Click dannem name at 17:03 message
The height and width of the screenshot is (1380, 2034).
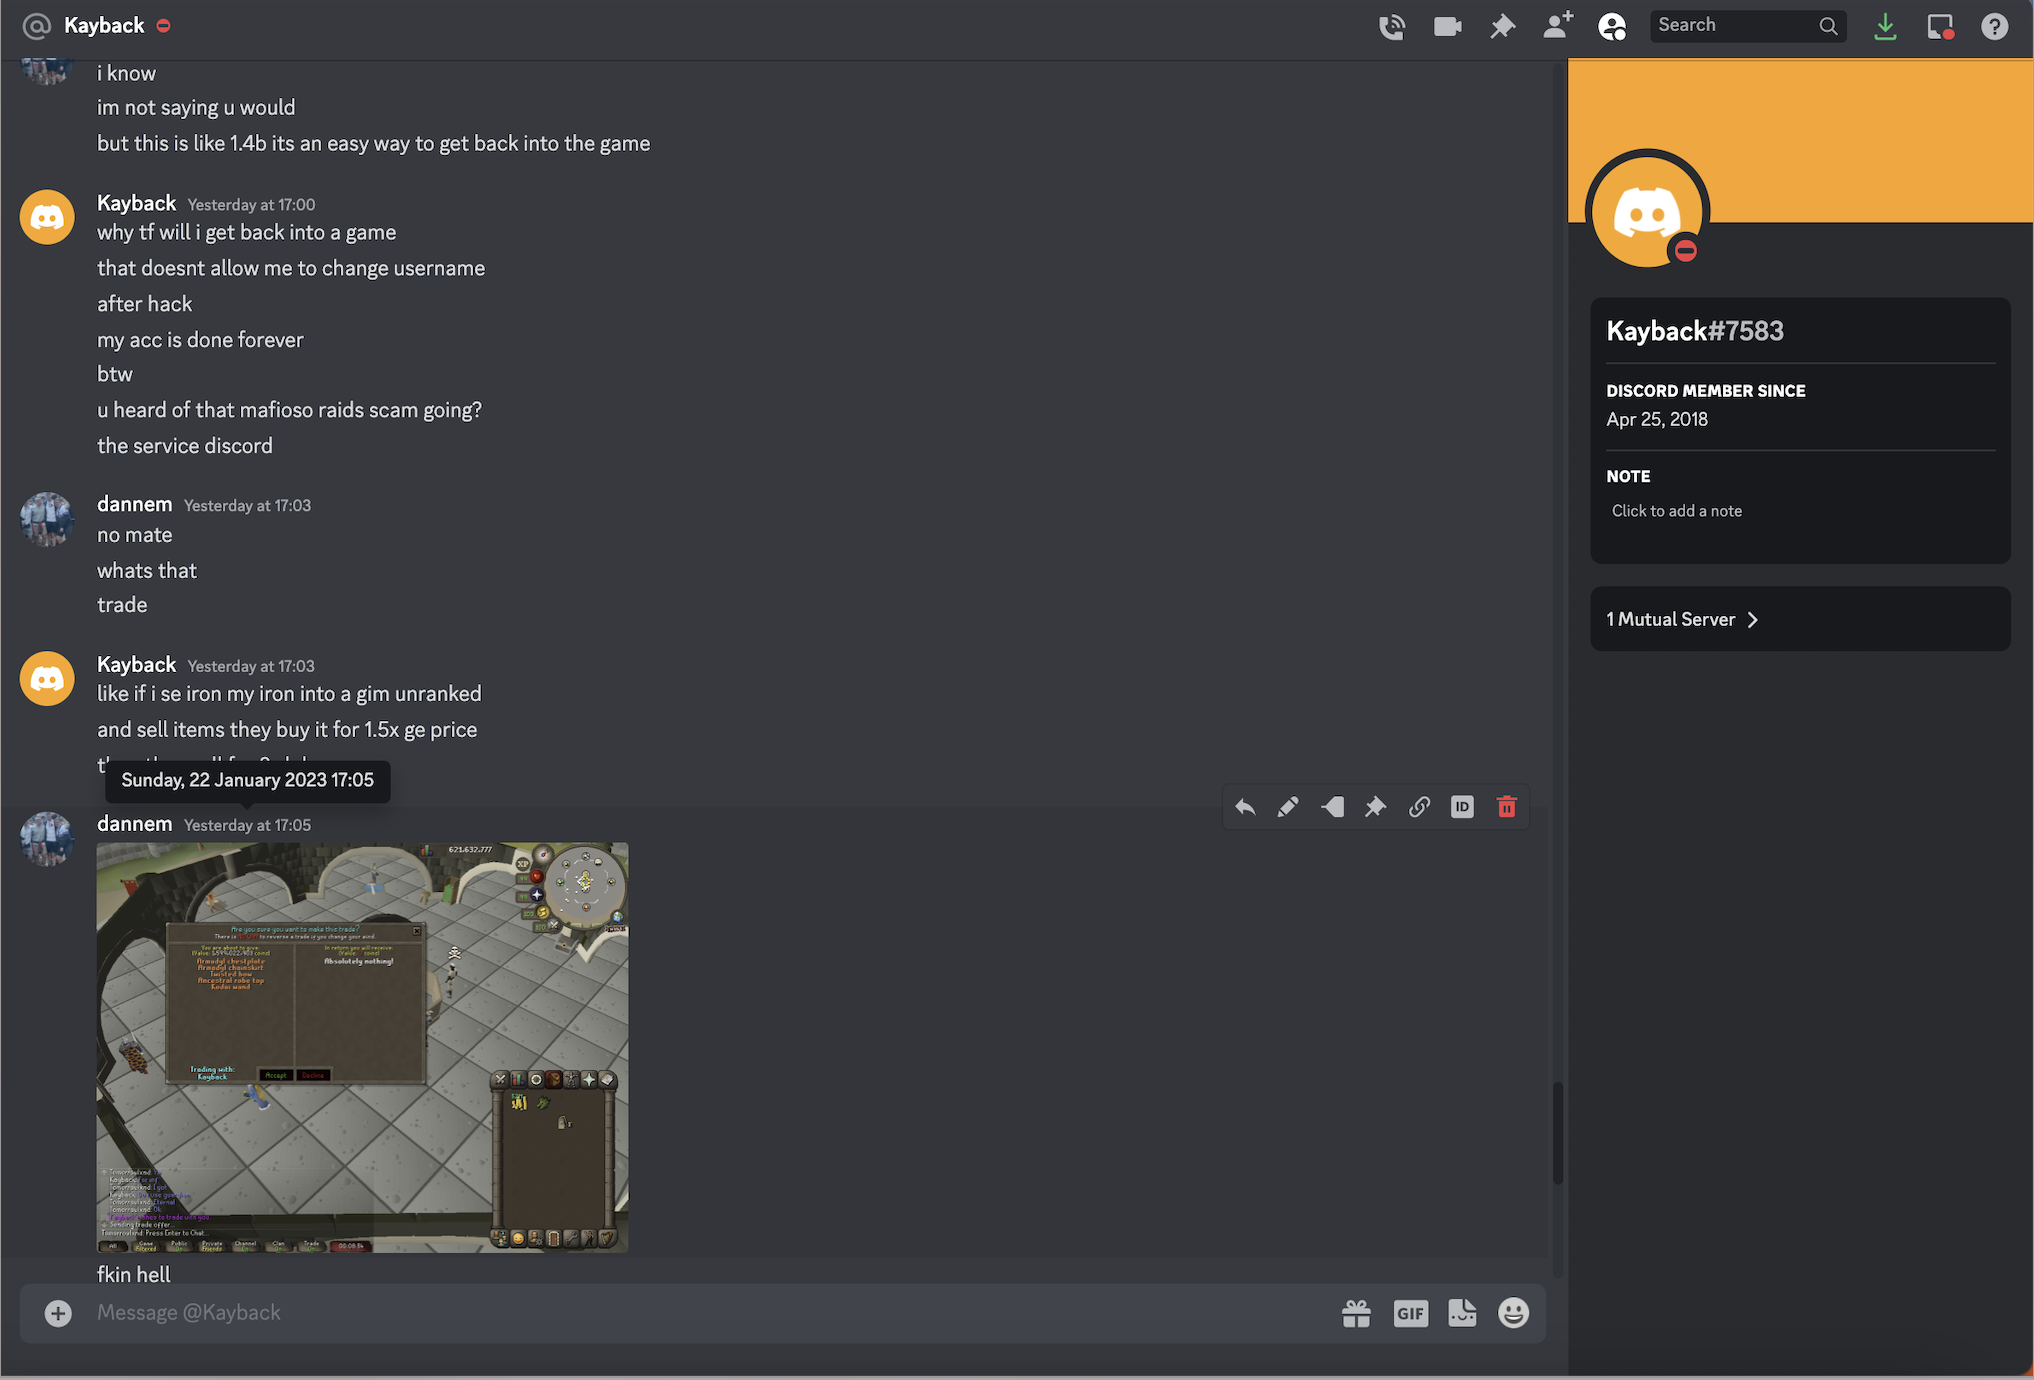[x=134, y=504]
